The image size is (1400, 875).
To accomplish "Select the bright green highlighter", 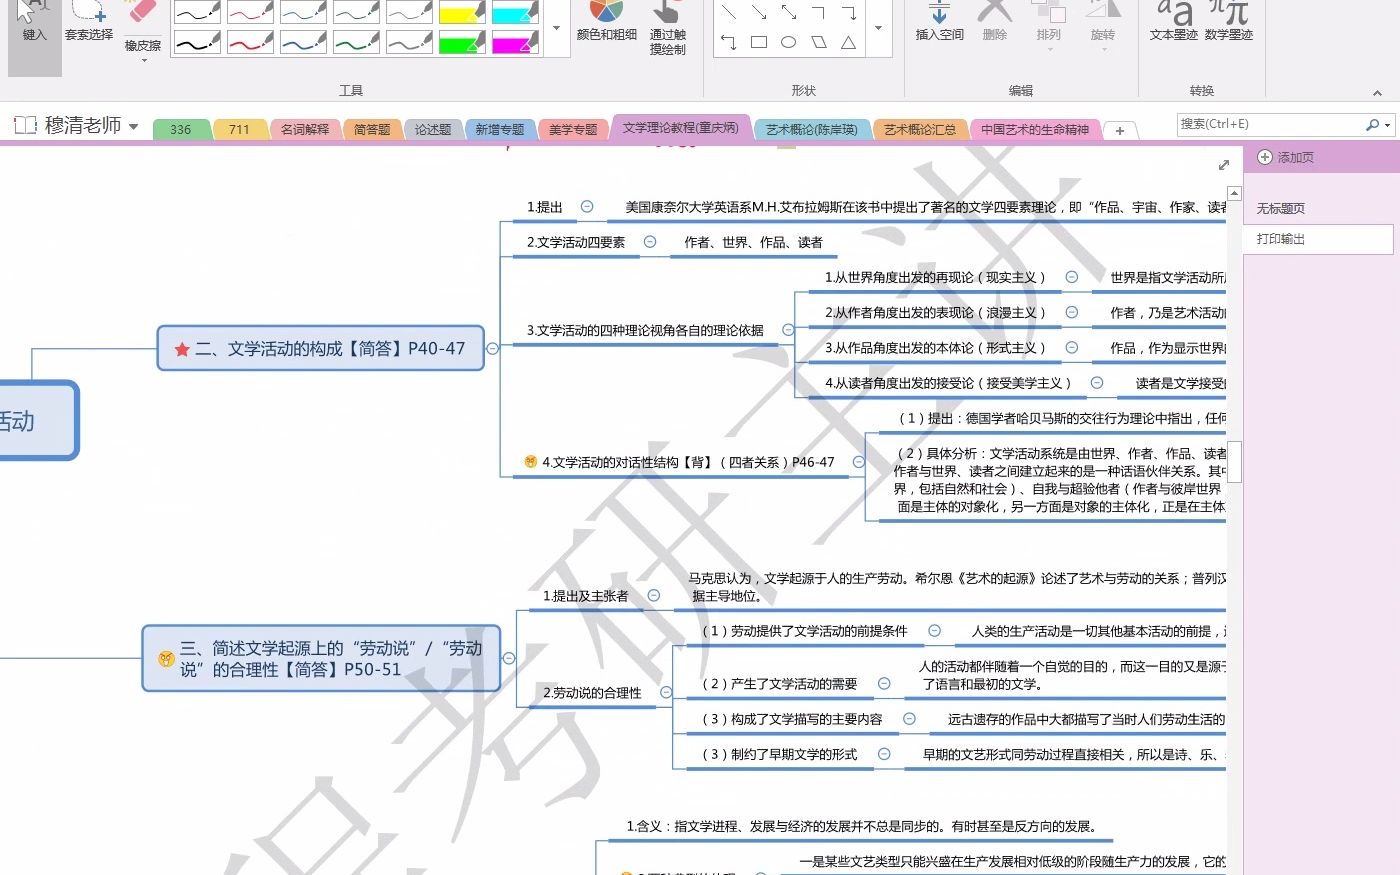I will [x=463, y=43].
